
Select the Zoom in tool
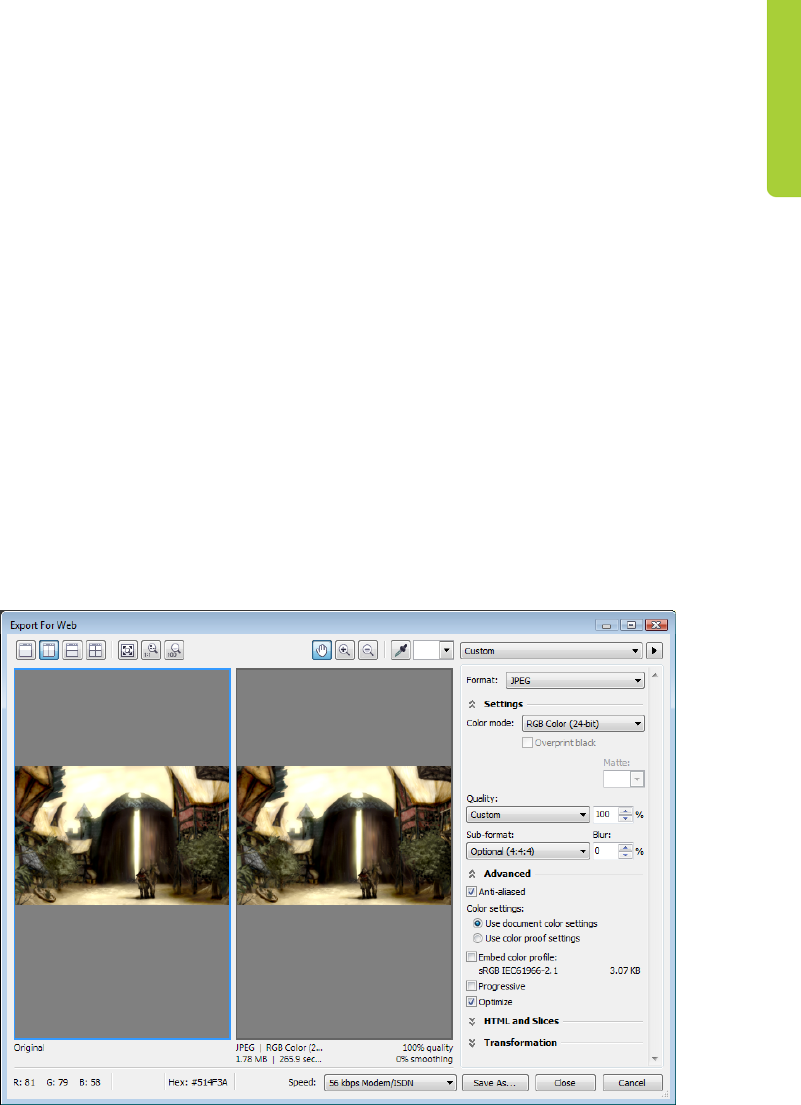point(345,650)
